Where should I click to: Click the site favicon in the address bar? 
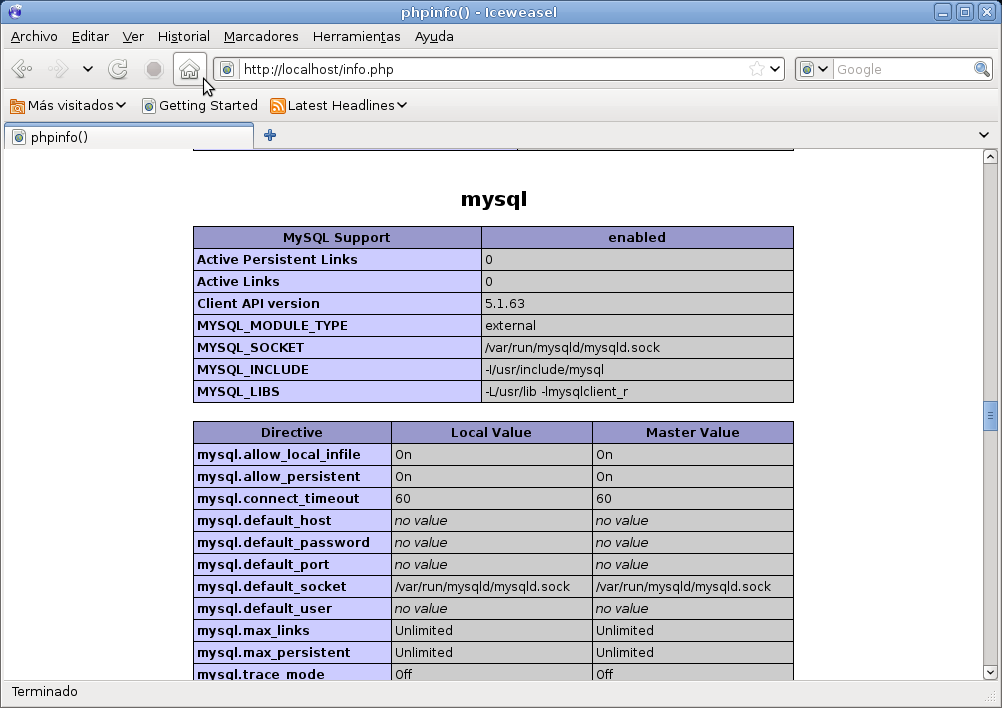click(227, 70)
